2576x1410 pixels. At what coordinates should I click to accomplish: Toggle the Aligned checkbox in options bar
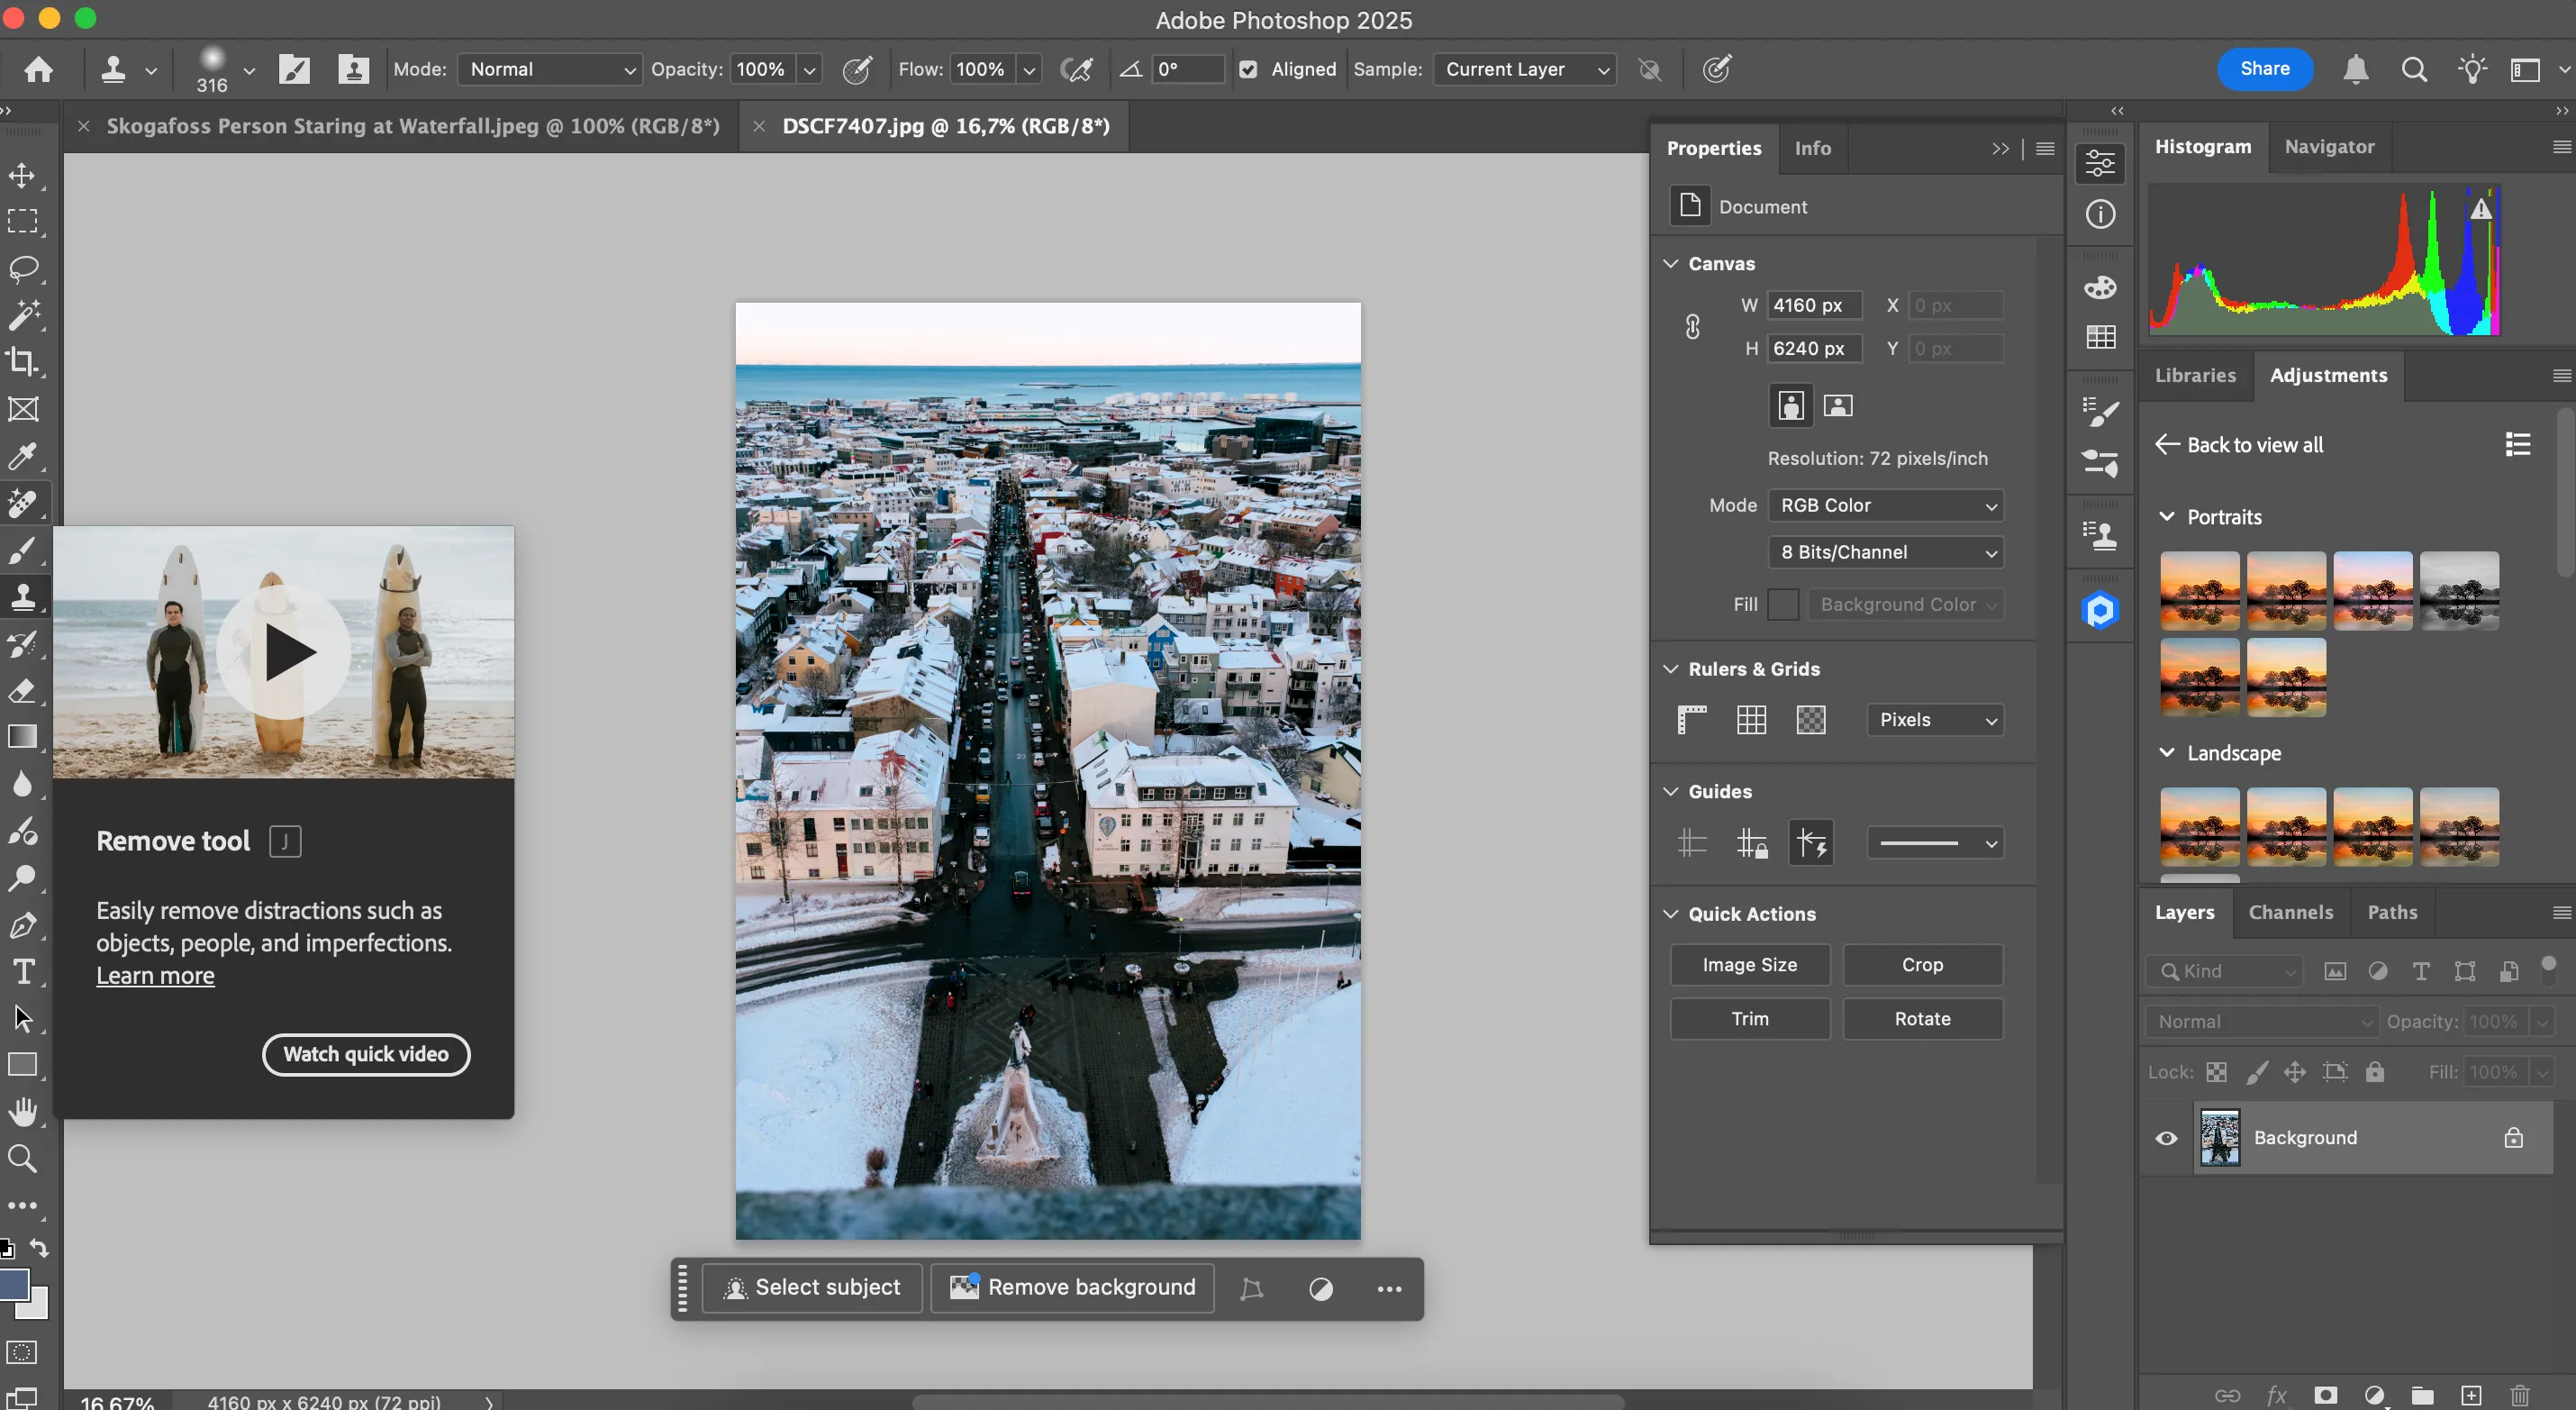1248,69
